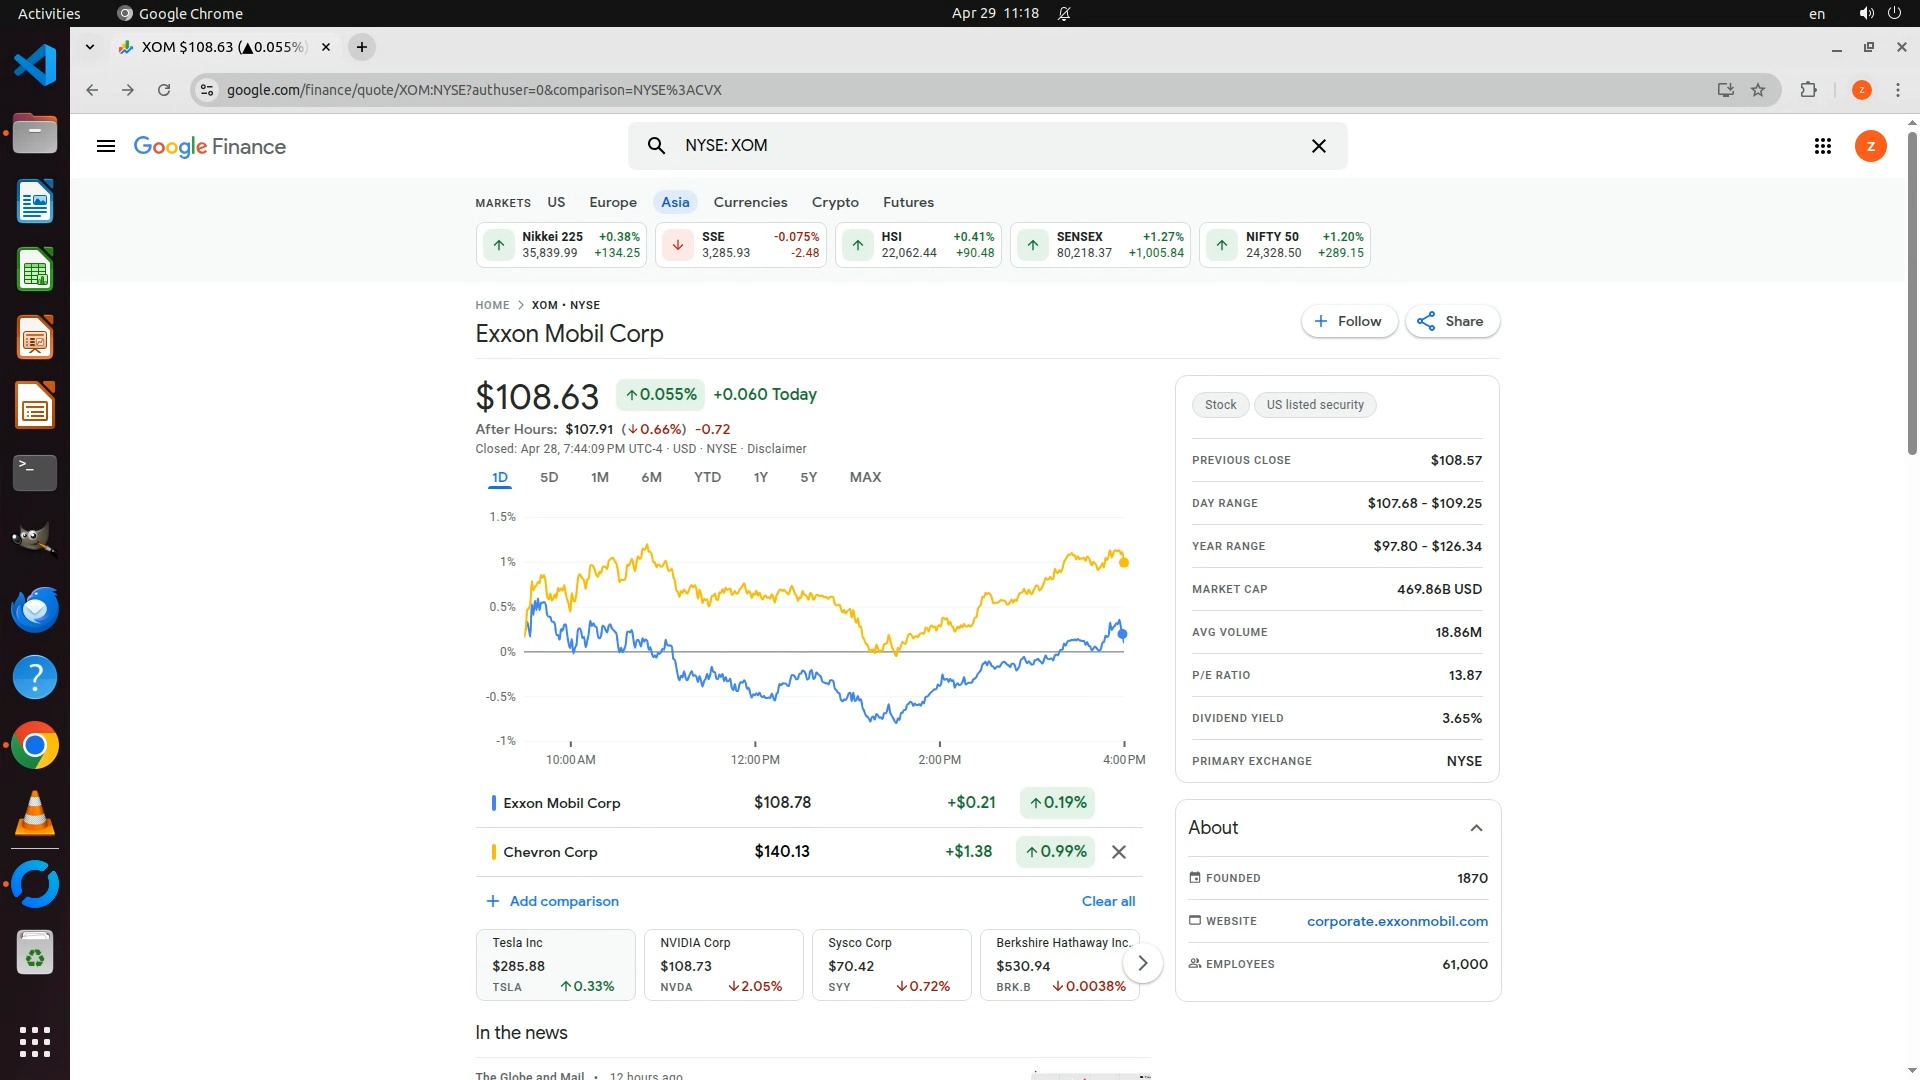Click the Tesla Inc comparison card
Viewport: 1920px width, 1080px height.
click(x=555, y=964)
